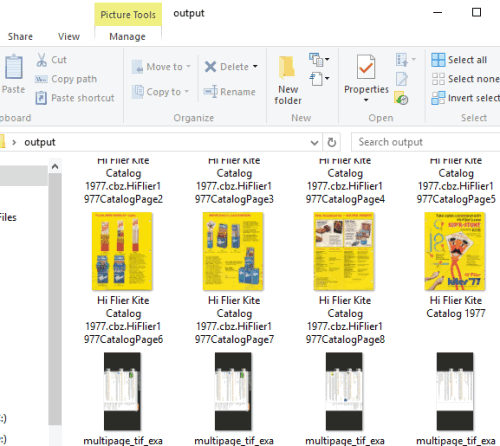Click the New item icon
This screenshot has height=446, width=500.
click(x=315, y=60)
